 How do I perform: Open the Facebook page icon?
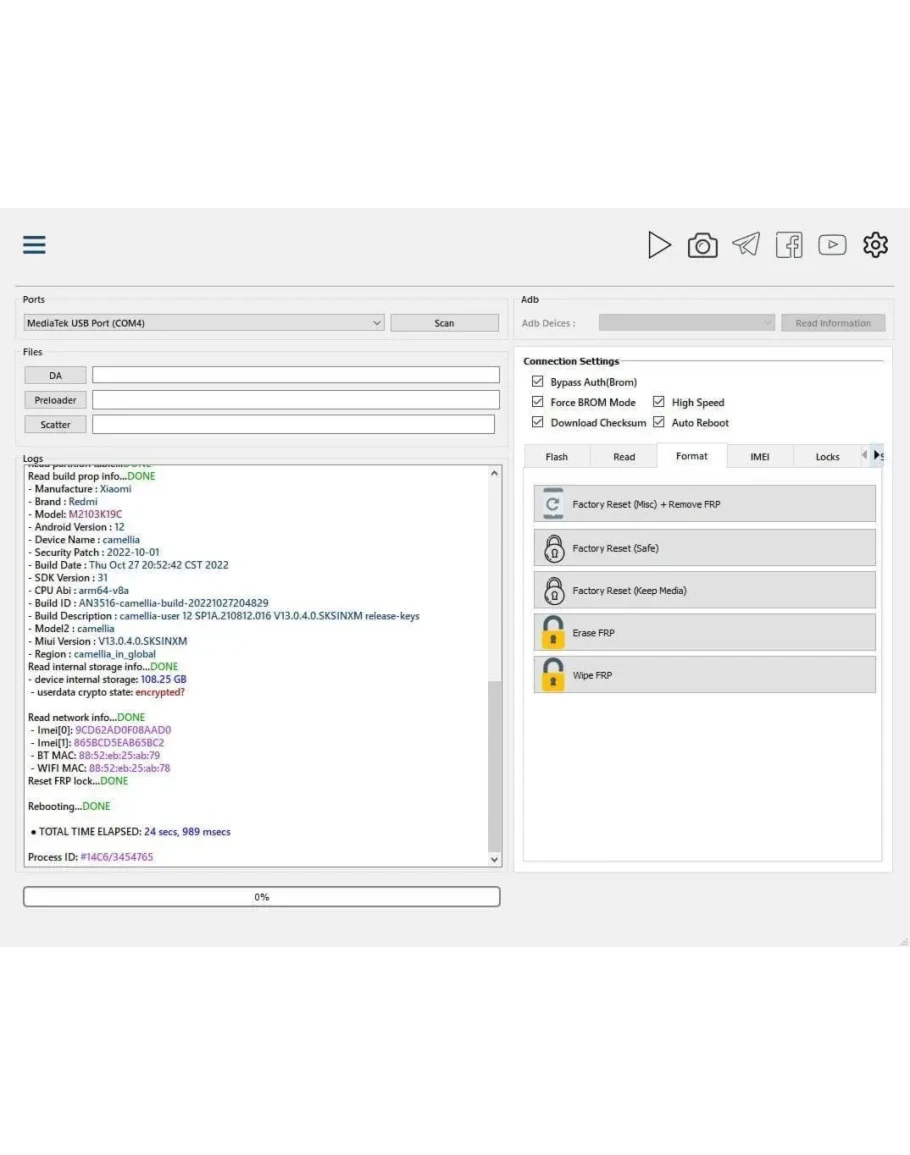click(789, 245)
